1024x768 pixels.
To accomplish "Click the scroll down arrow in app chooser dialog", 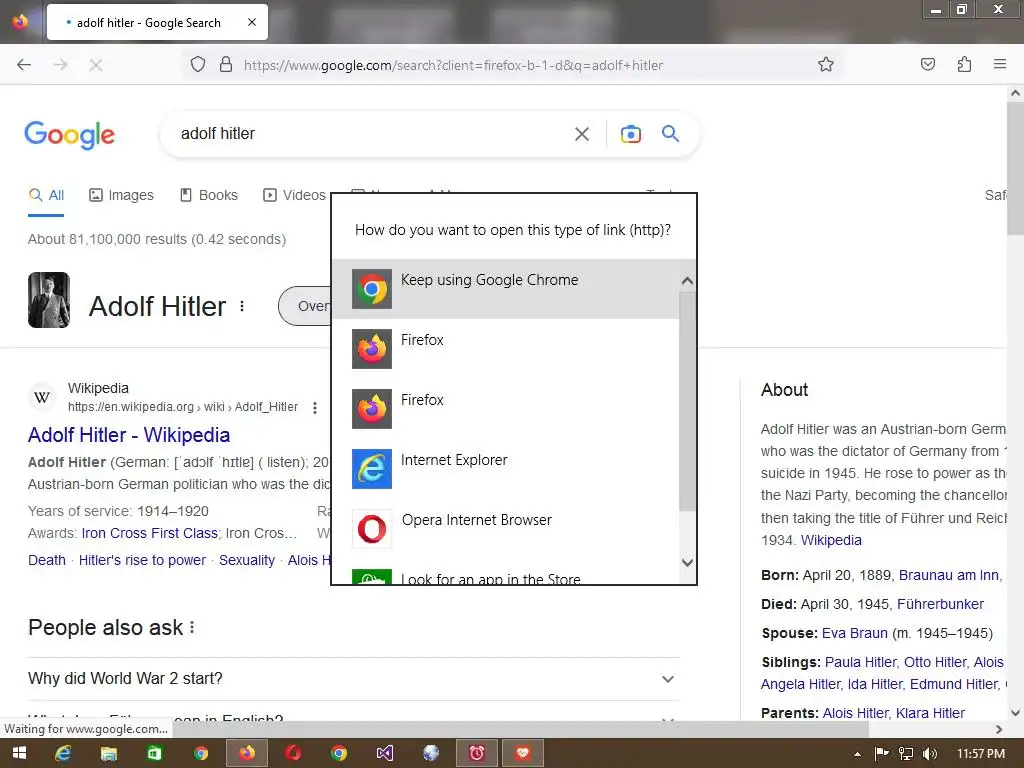I will tap(687, 562).
